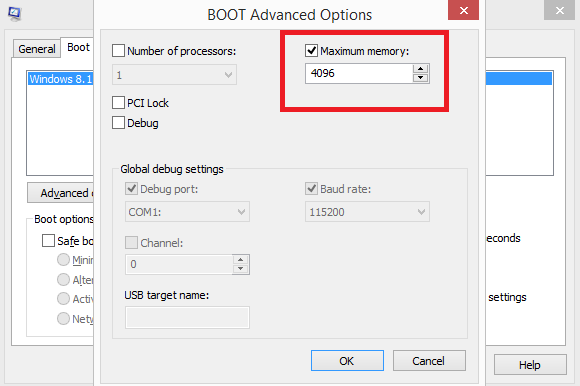Uncheck the Maximum memory checkbox
580x386 pixels.
point(311,51)
